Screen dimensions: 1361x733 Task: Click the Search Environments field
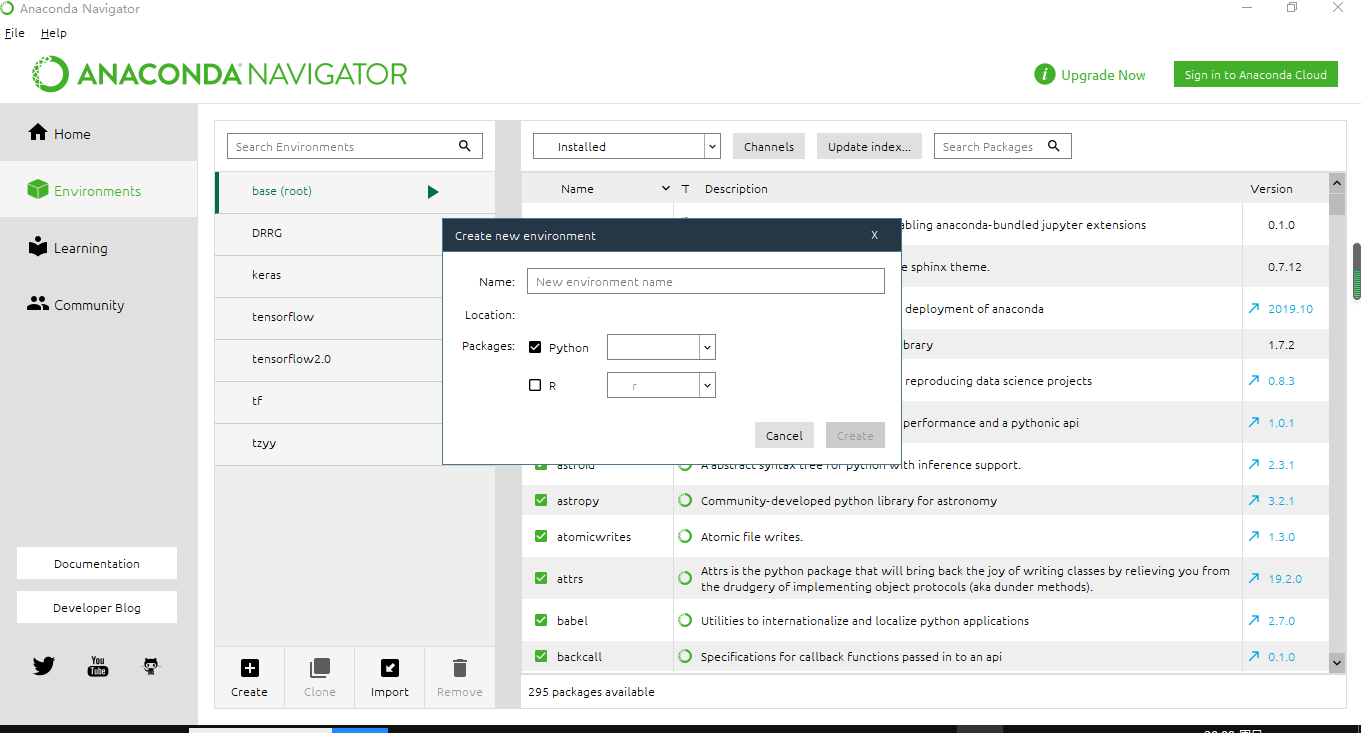pyautogui.click(x=355, y=146)
